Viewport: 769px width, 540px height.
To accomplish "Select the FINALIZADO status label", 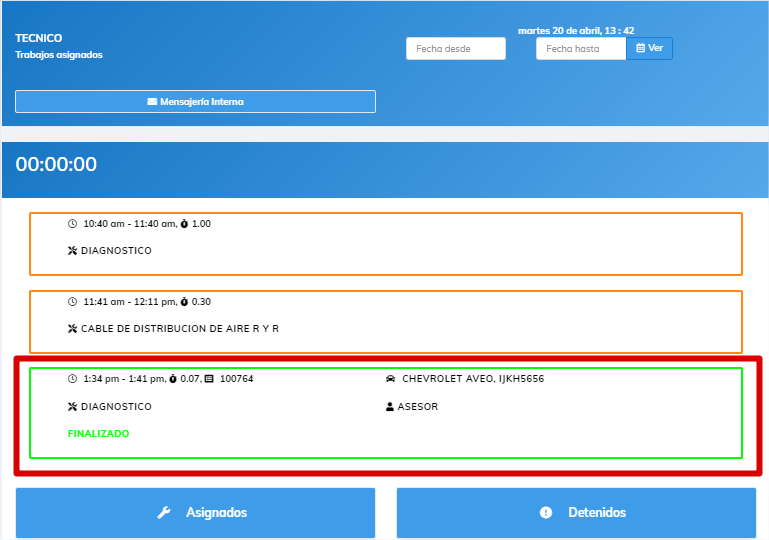I will [98, 434].
